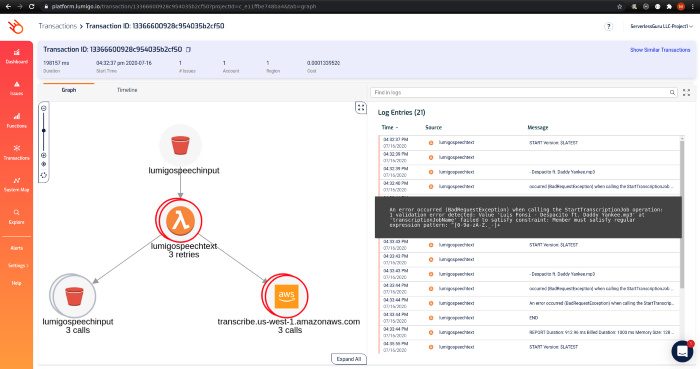
Task: Click the Expand All button
Action: 349,359
